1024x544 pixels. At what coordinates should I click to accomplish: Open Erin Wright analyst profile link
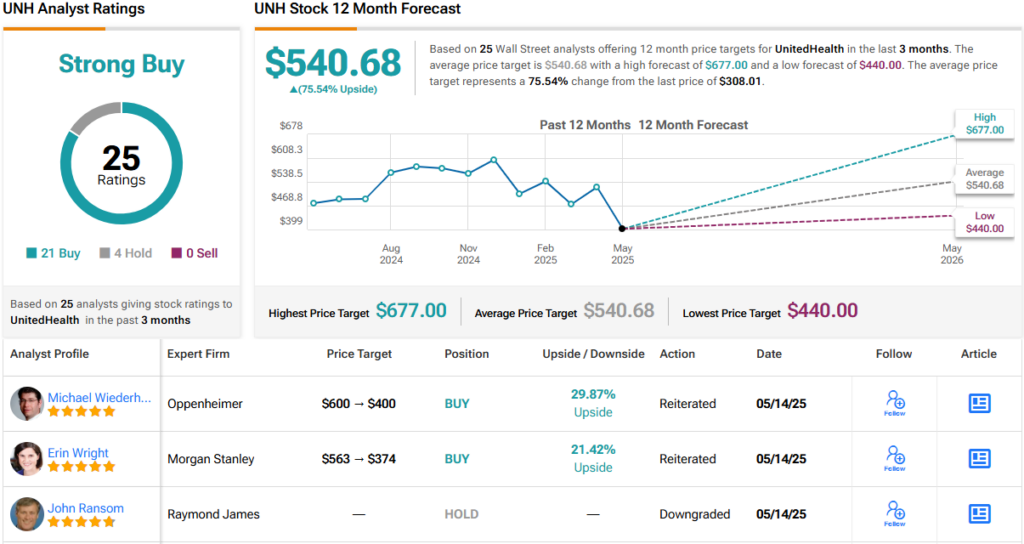[x=78, y=453]
